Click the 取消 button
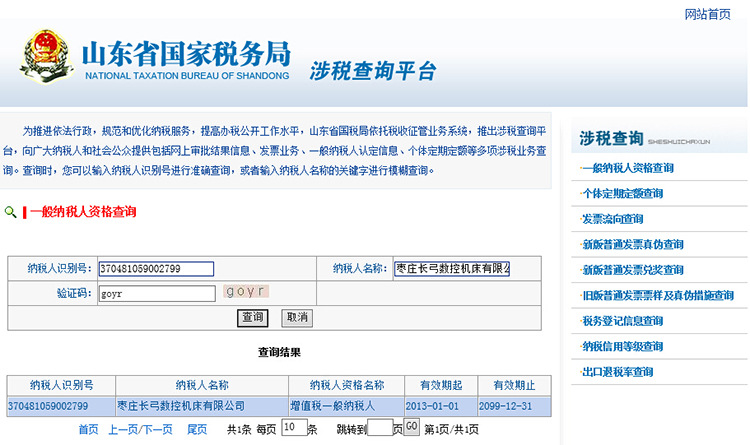The height and width of the screenshot is (445, 750). click(297, 318)
